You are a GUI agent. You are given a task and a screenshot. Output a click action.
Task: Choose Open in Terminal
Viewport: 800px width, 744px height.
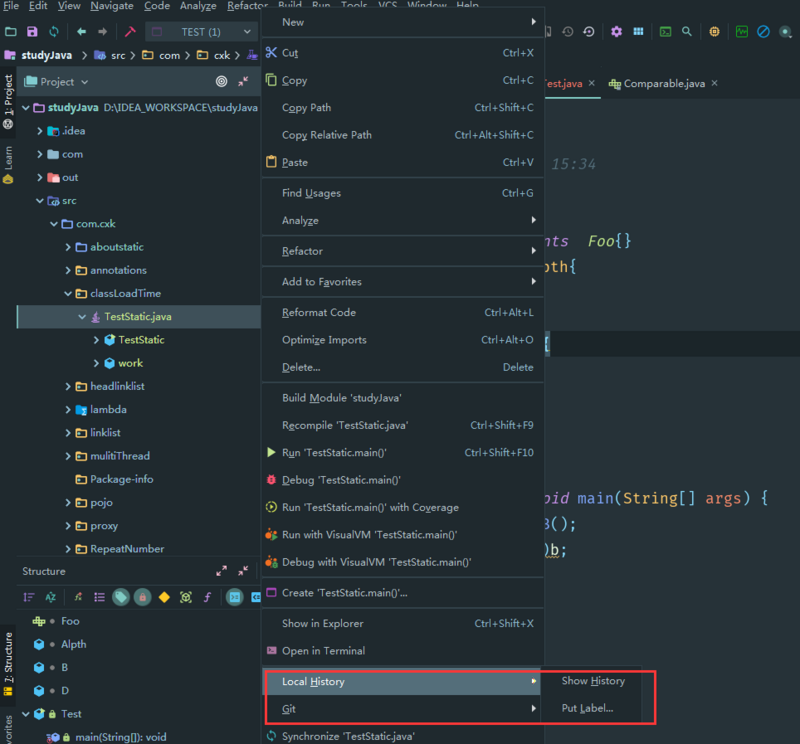402,651
